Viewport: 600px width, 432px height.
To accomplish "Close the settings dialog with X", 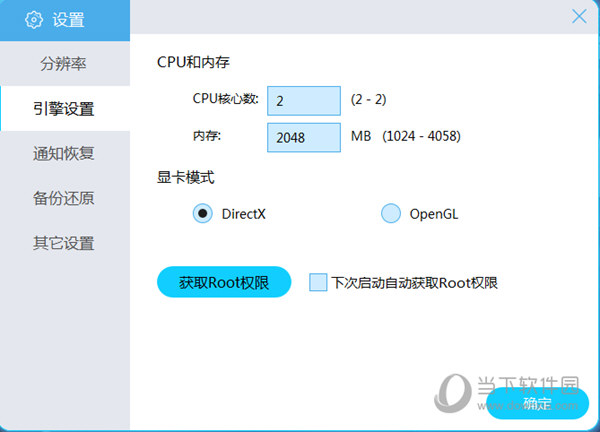I will [579, 16].
